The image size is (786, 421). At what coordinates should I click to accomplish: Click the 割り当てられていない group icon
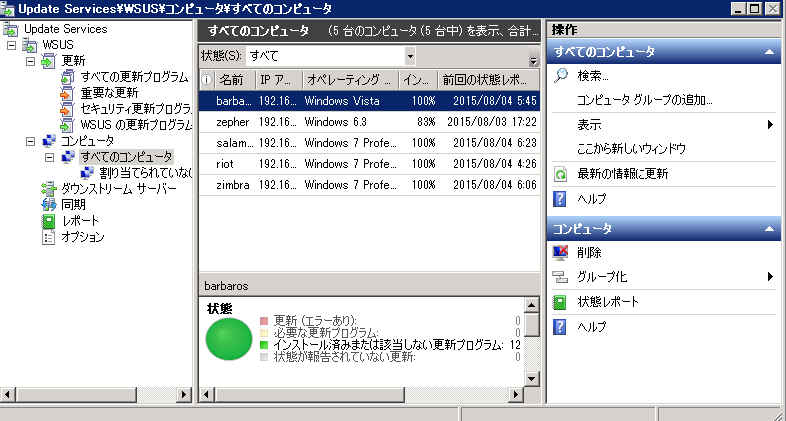[x=87, y=173]
